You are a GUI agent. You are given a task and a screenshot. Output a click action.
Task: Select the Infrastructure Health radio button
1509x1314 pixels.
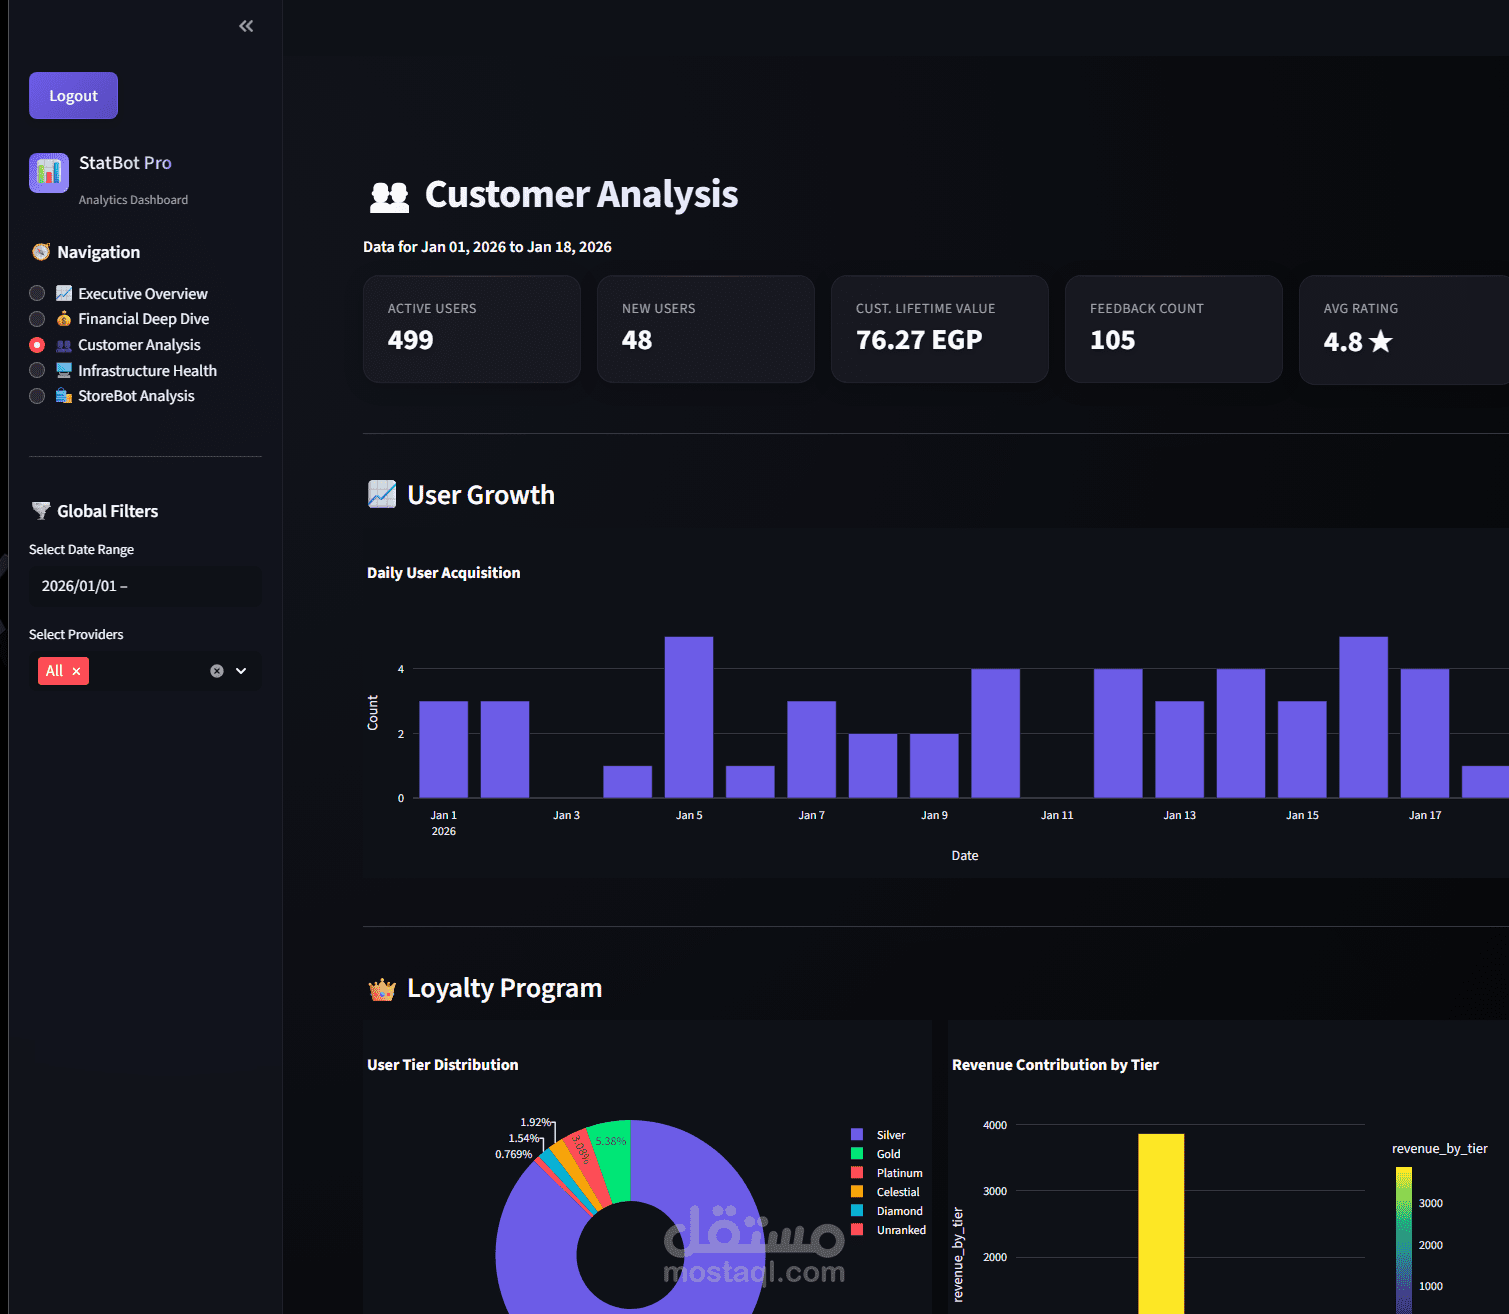coord(37,370)
